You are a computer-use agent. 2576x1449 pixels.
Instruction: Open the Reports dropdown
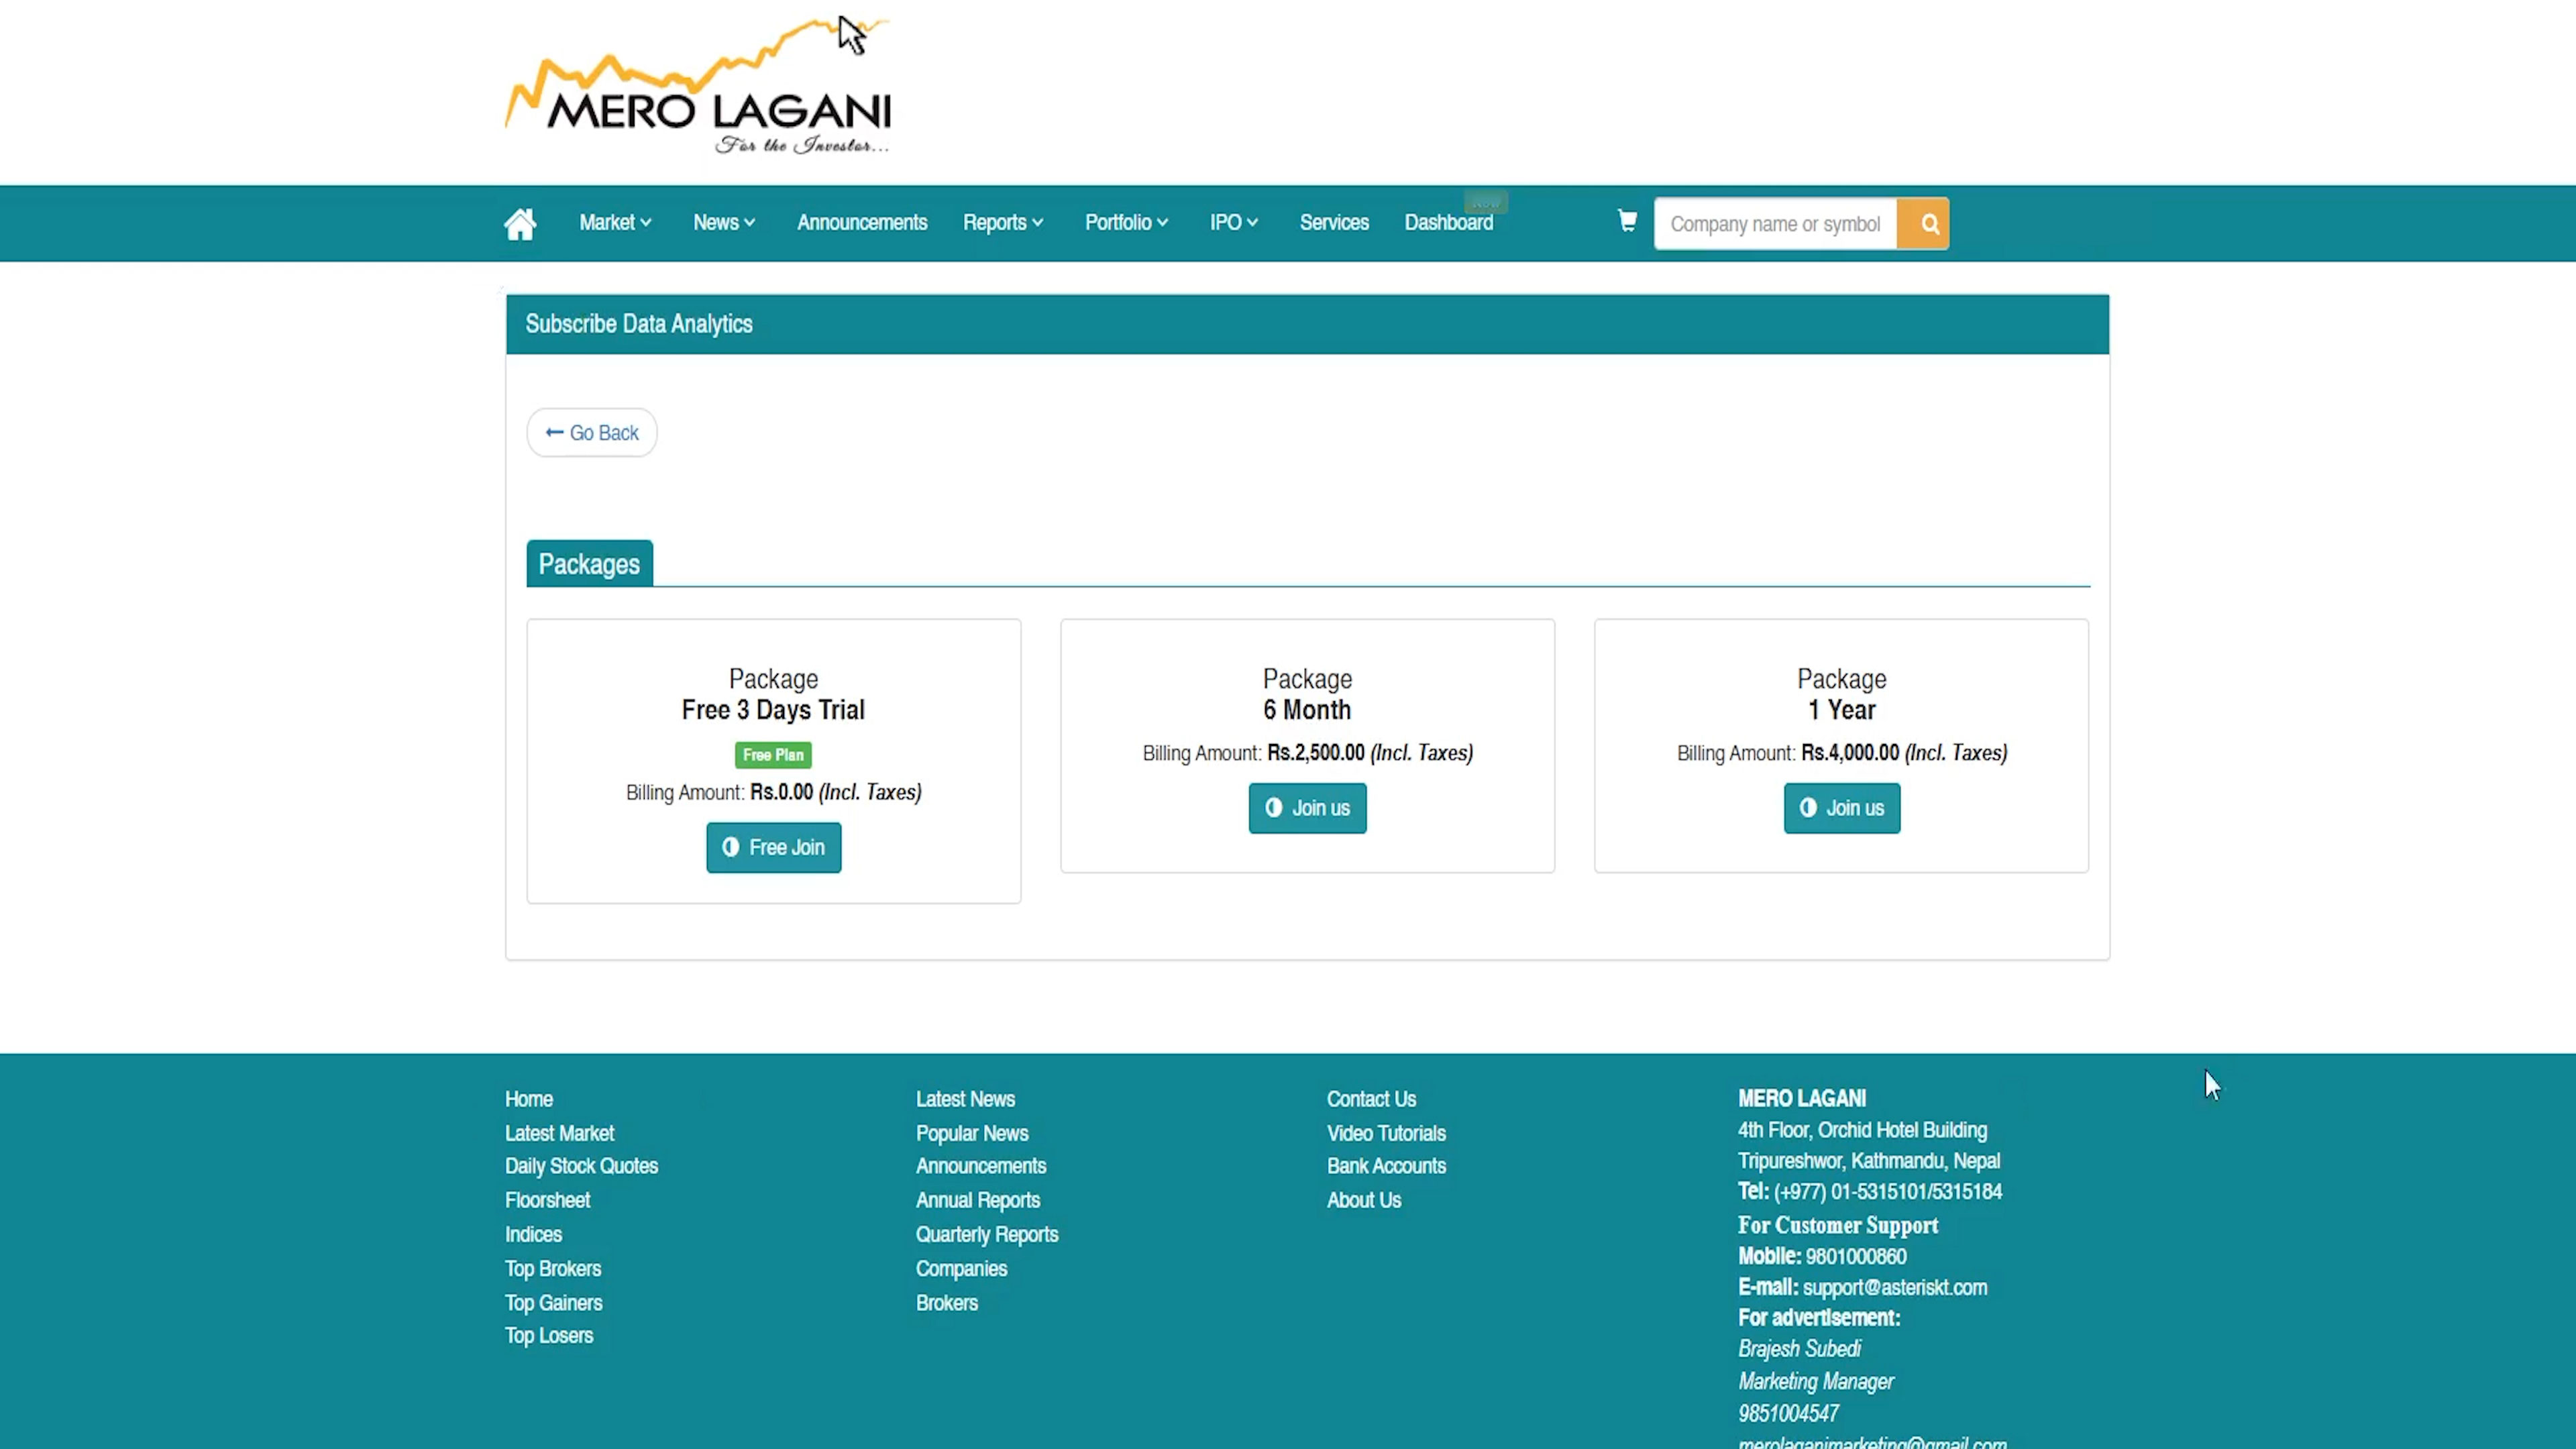(x=1003, y=223)
